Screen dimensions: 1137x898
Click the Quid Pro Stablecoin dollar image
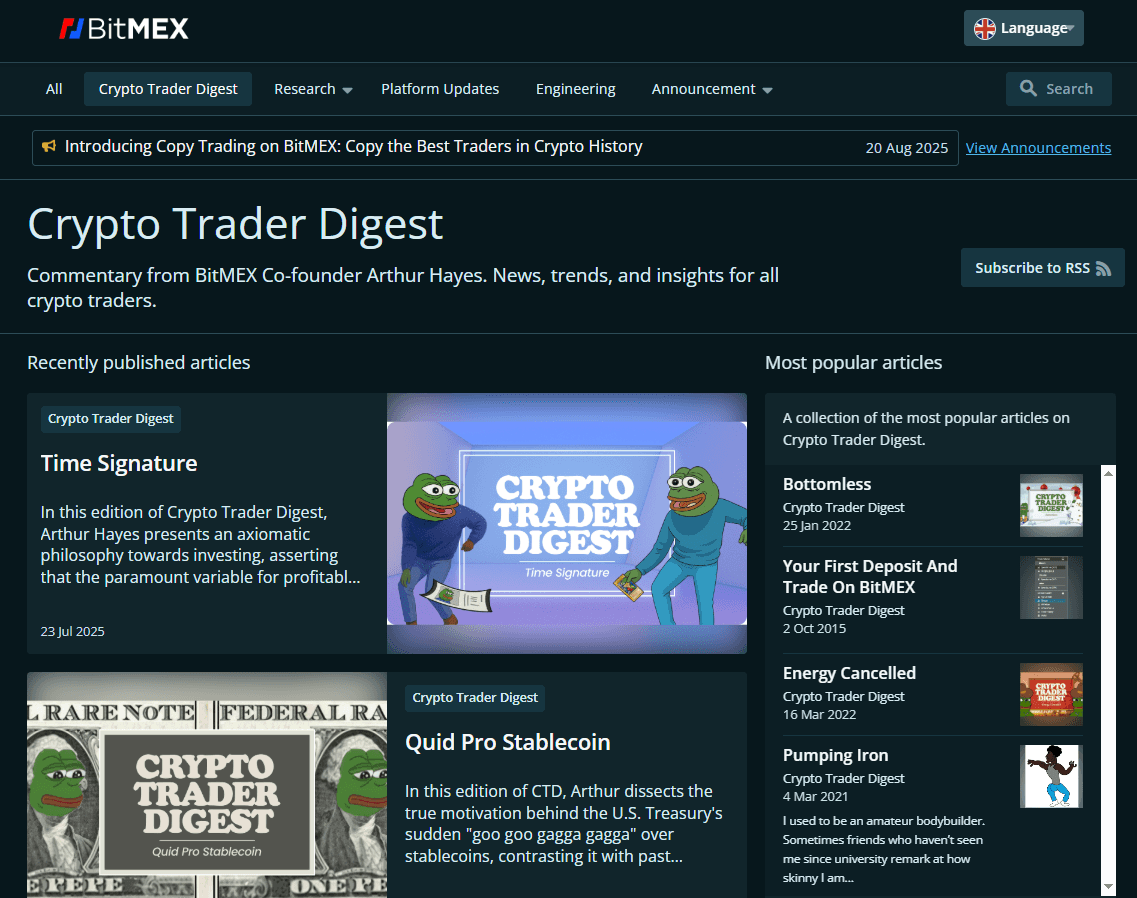[x=207, y=785]
